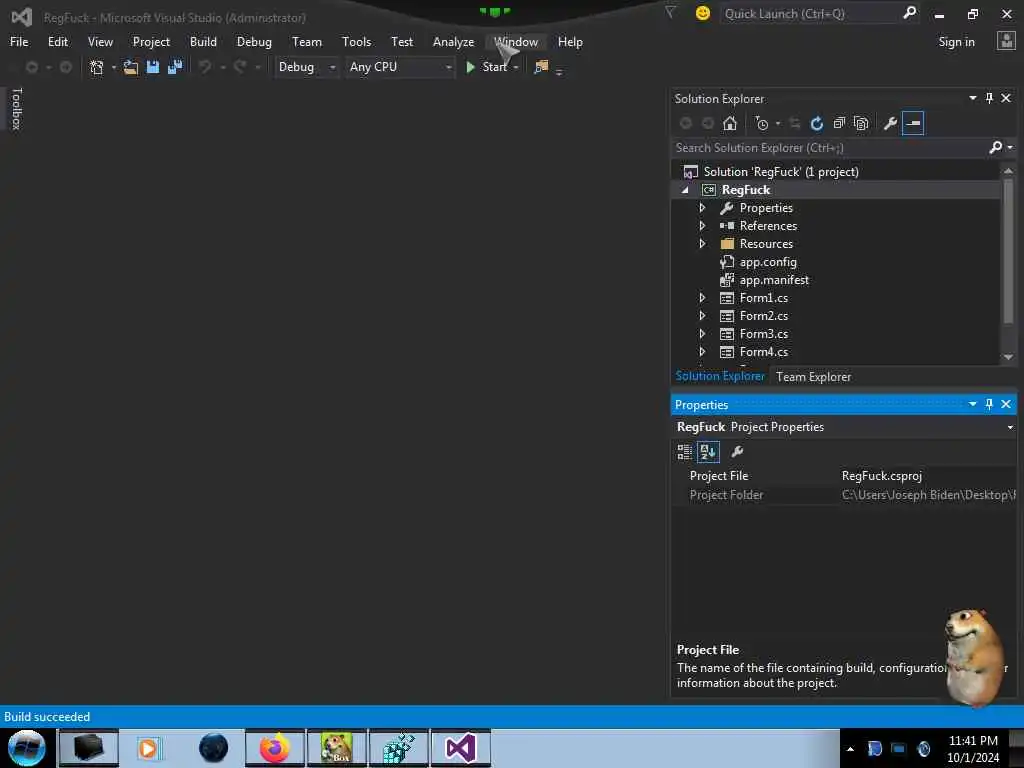This screenshot has height=768, width=1024.
Task: Click the Solution Explorer search magnifier icon
Action: click(x=995, y=148)
